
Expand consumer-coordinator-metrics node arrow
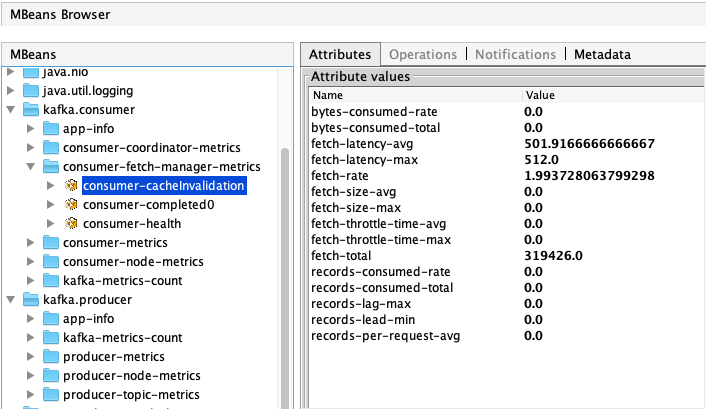31,147
